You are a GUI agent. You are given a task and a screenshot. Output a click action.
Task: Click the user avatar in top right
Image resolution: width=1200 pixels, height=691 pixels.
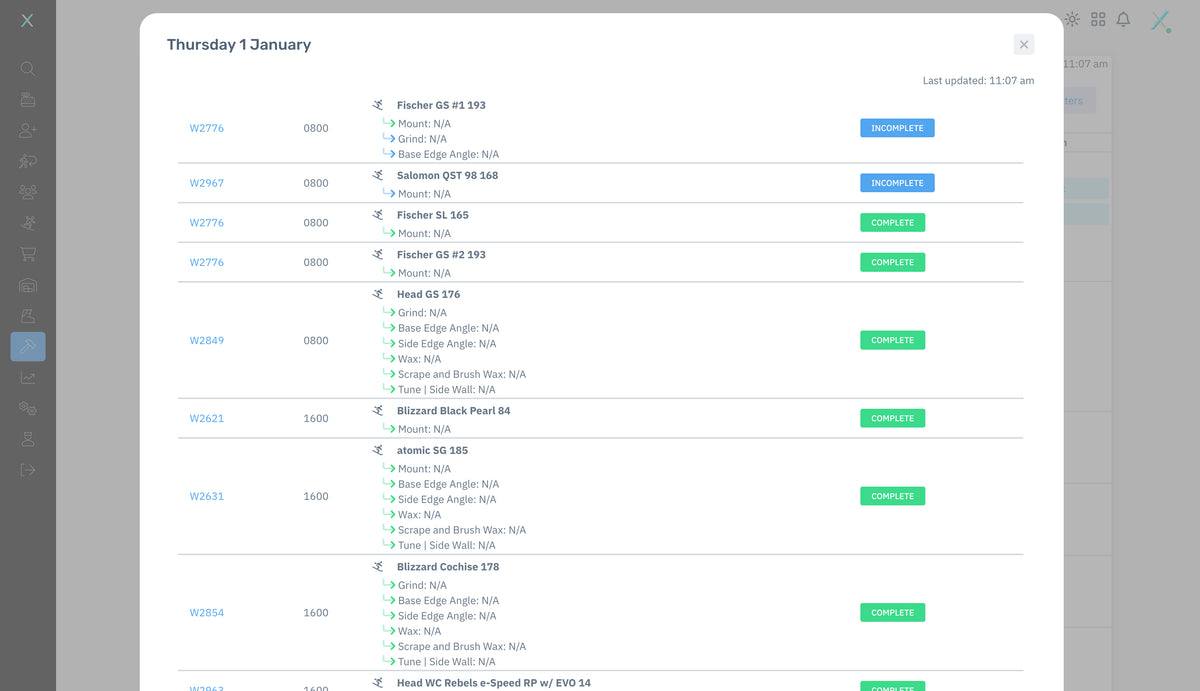coord(1160,20)
